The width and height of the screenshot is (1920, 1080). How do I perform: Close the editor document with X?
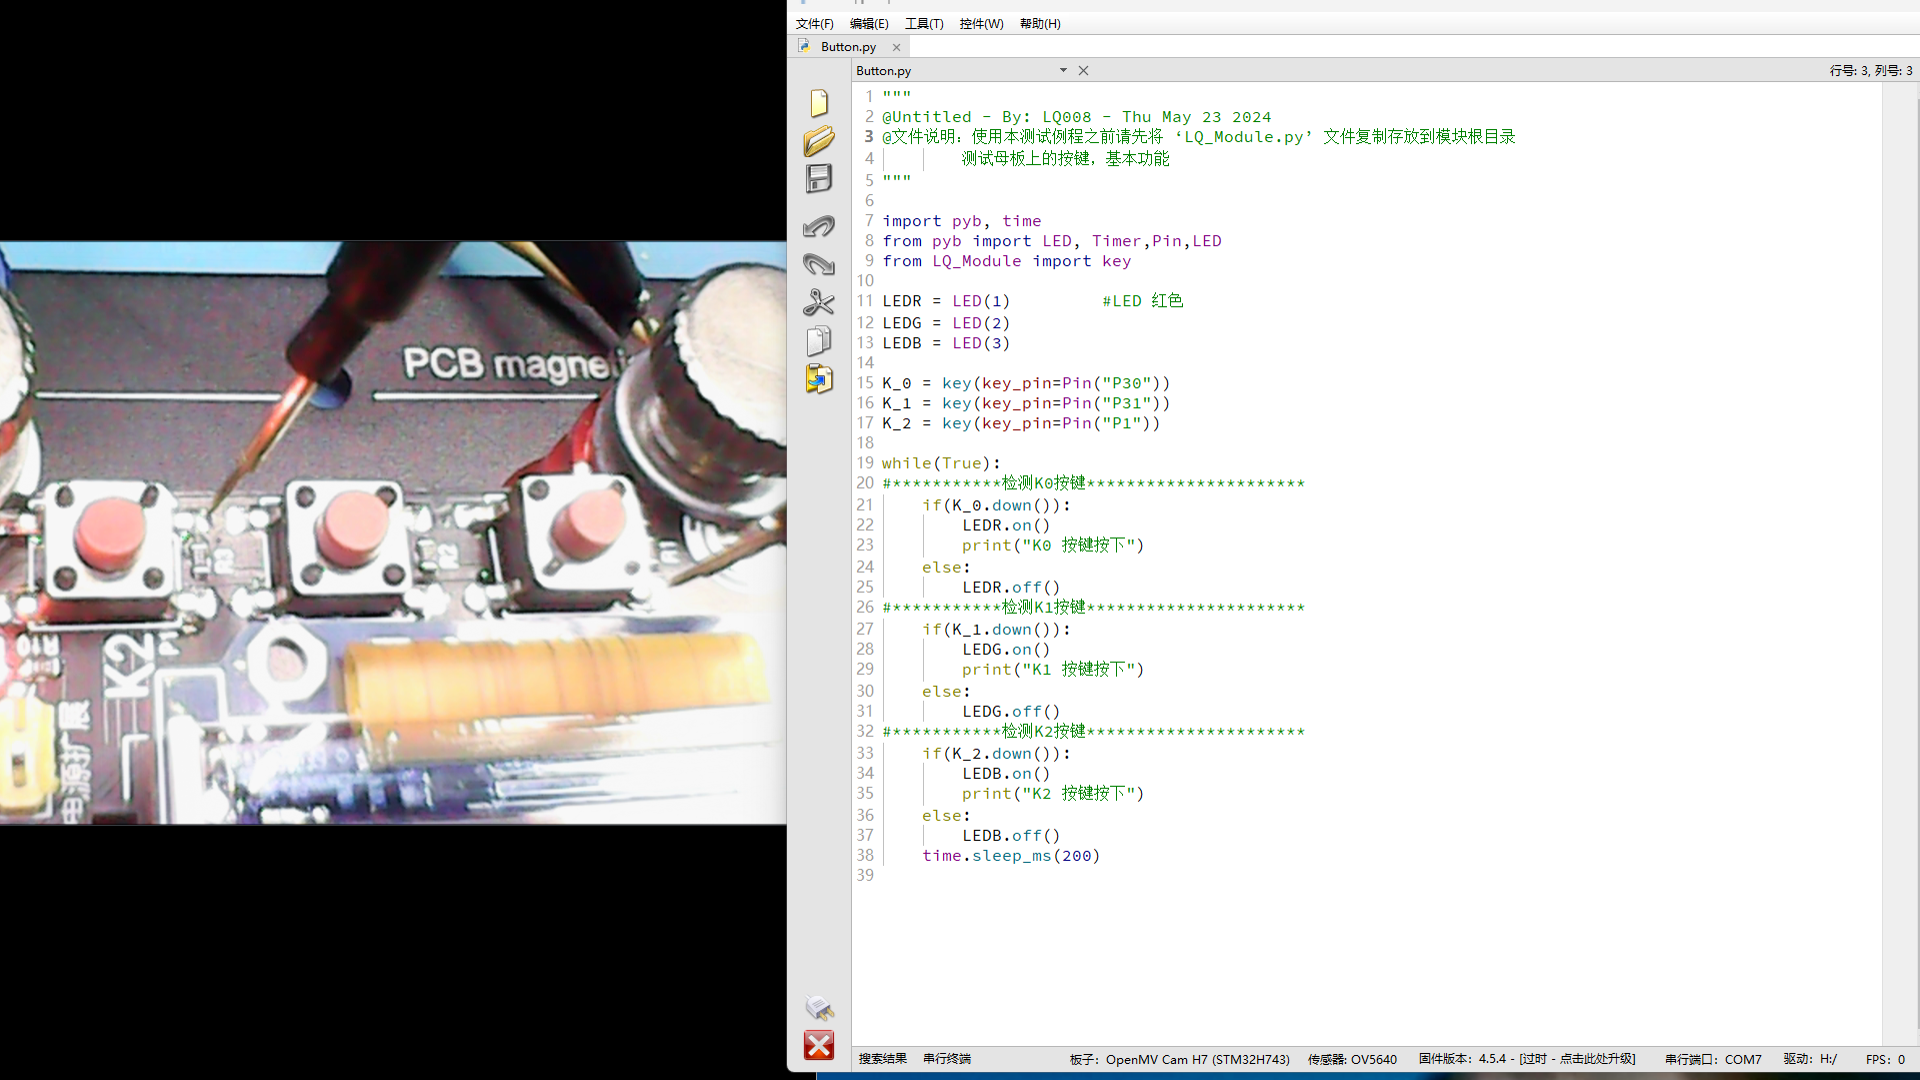[x=1083, y=70]
